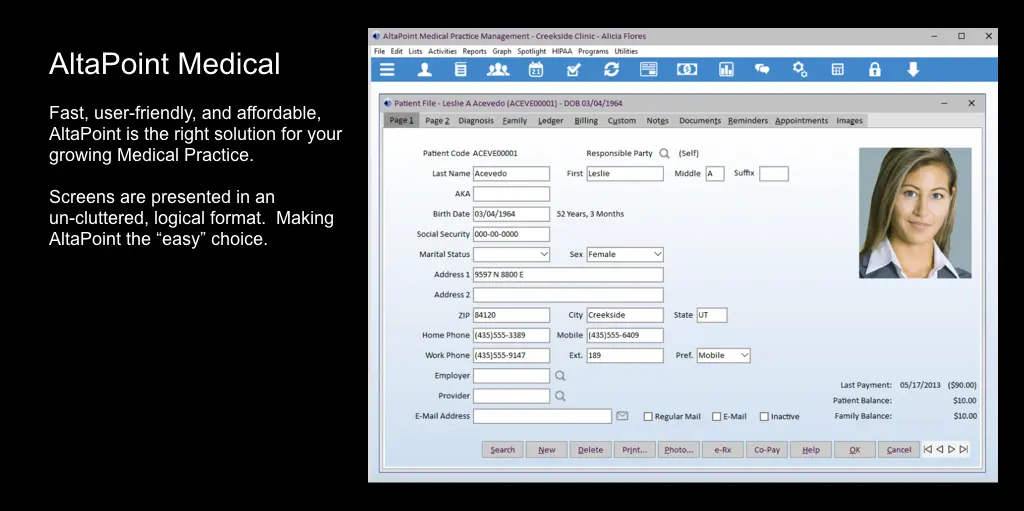
Task: Click the document list toolbar icon
Action: click(x=461, y=69)
